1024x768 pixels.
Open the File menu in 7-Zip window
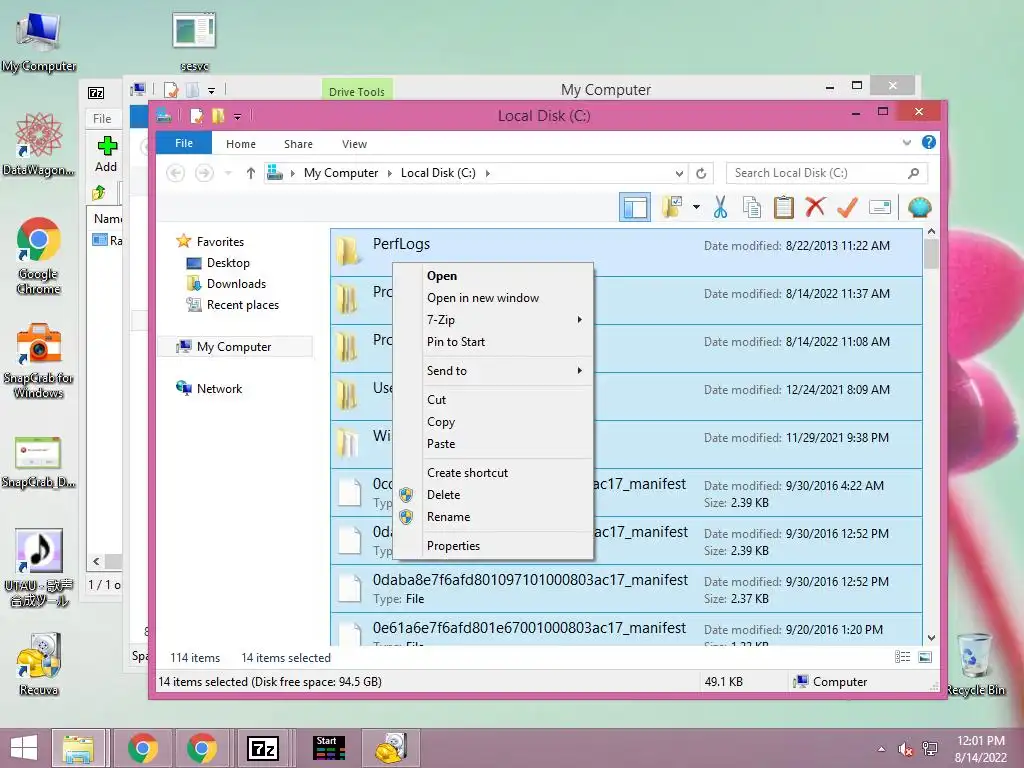[x=102, y=118]
